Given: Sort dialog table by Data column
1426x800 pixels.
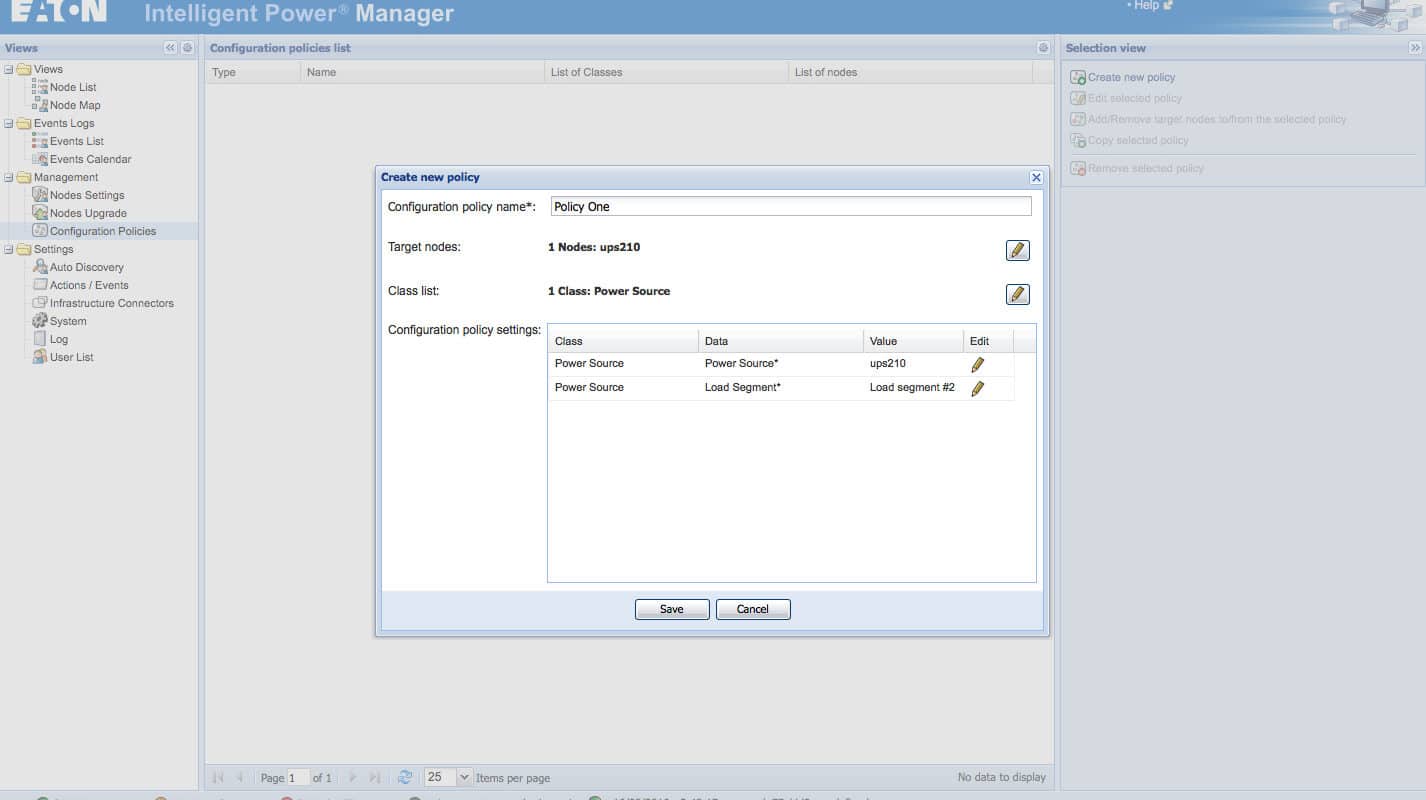Looking at the screenshot, I should pyautogui.click(x=781, y=341).
